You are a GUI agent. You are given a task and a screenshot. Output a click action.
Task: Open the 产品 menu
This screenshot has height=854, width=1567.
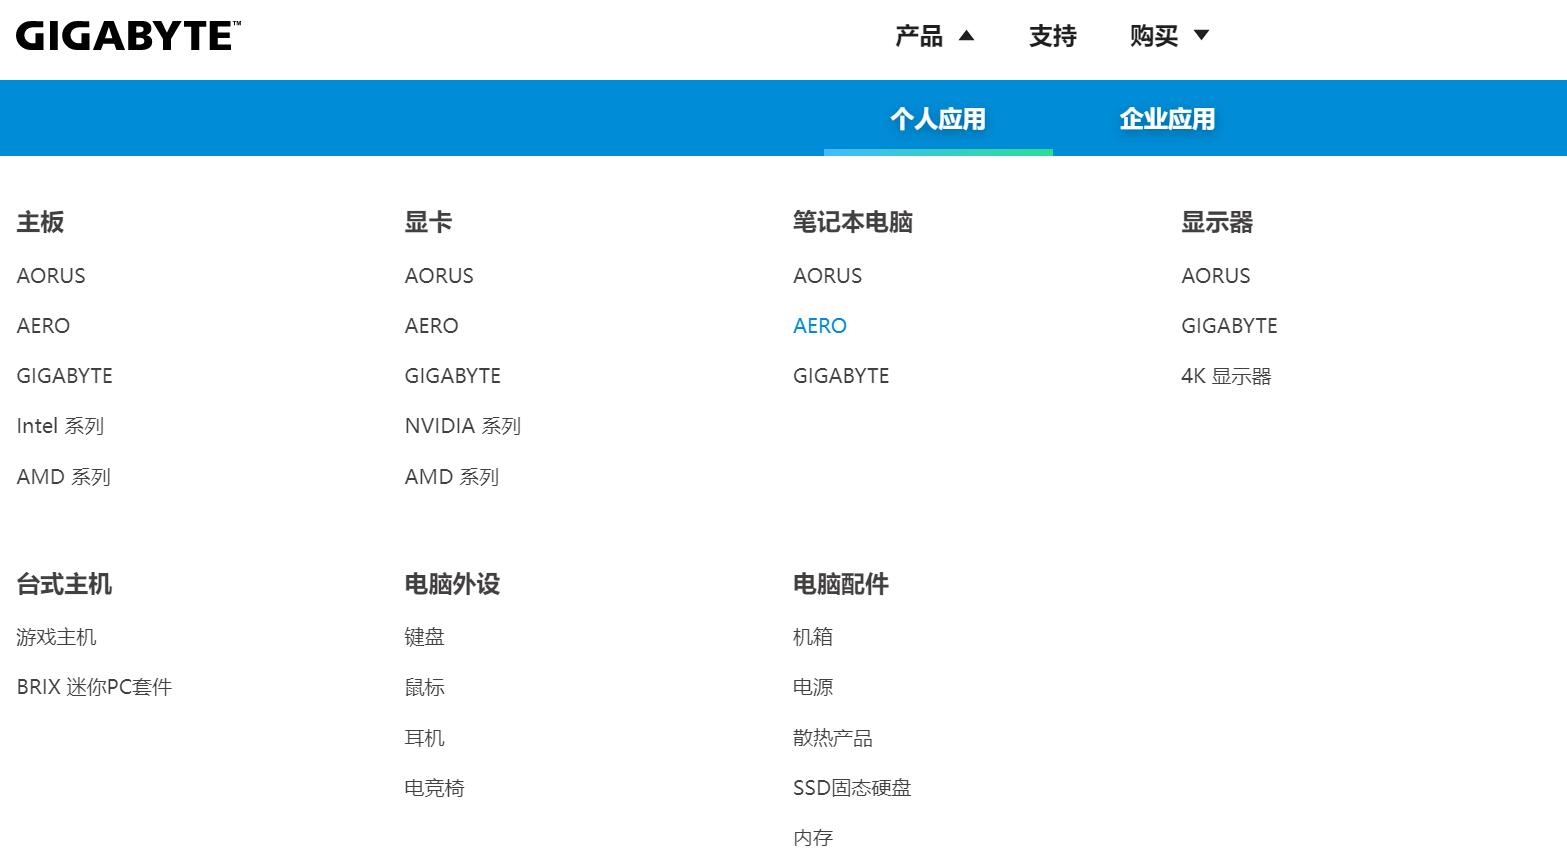pyautogui.click(x=918, y=35)
